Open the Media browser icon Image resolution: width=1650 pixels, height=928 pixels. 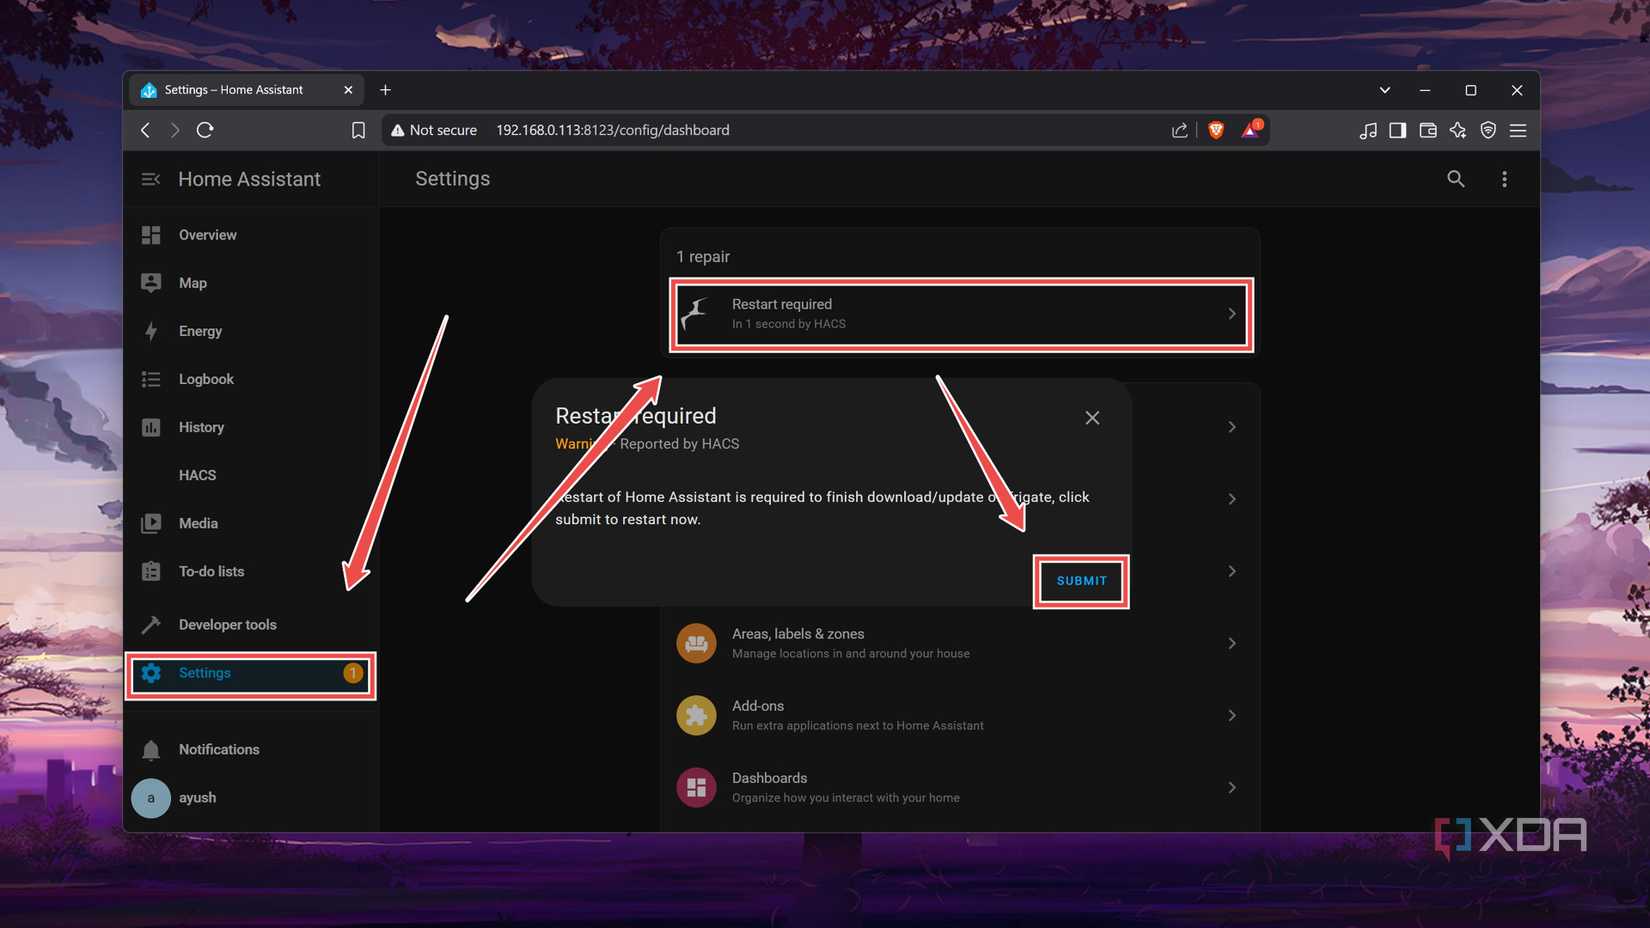click(x=151, y=523)
